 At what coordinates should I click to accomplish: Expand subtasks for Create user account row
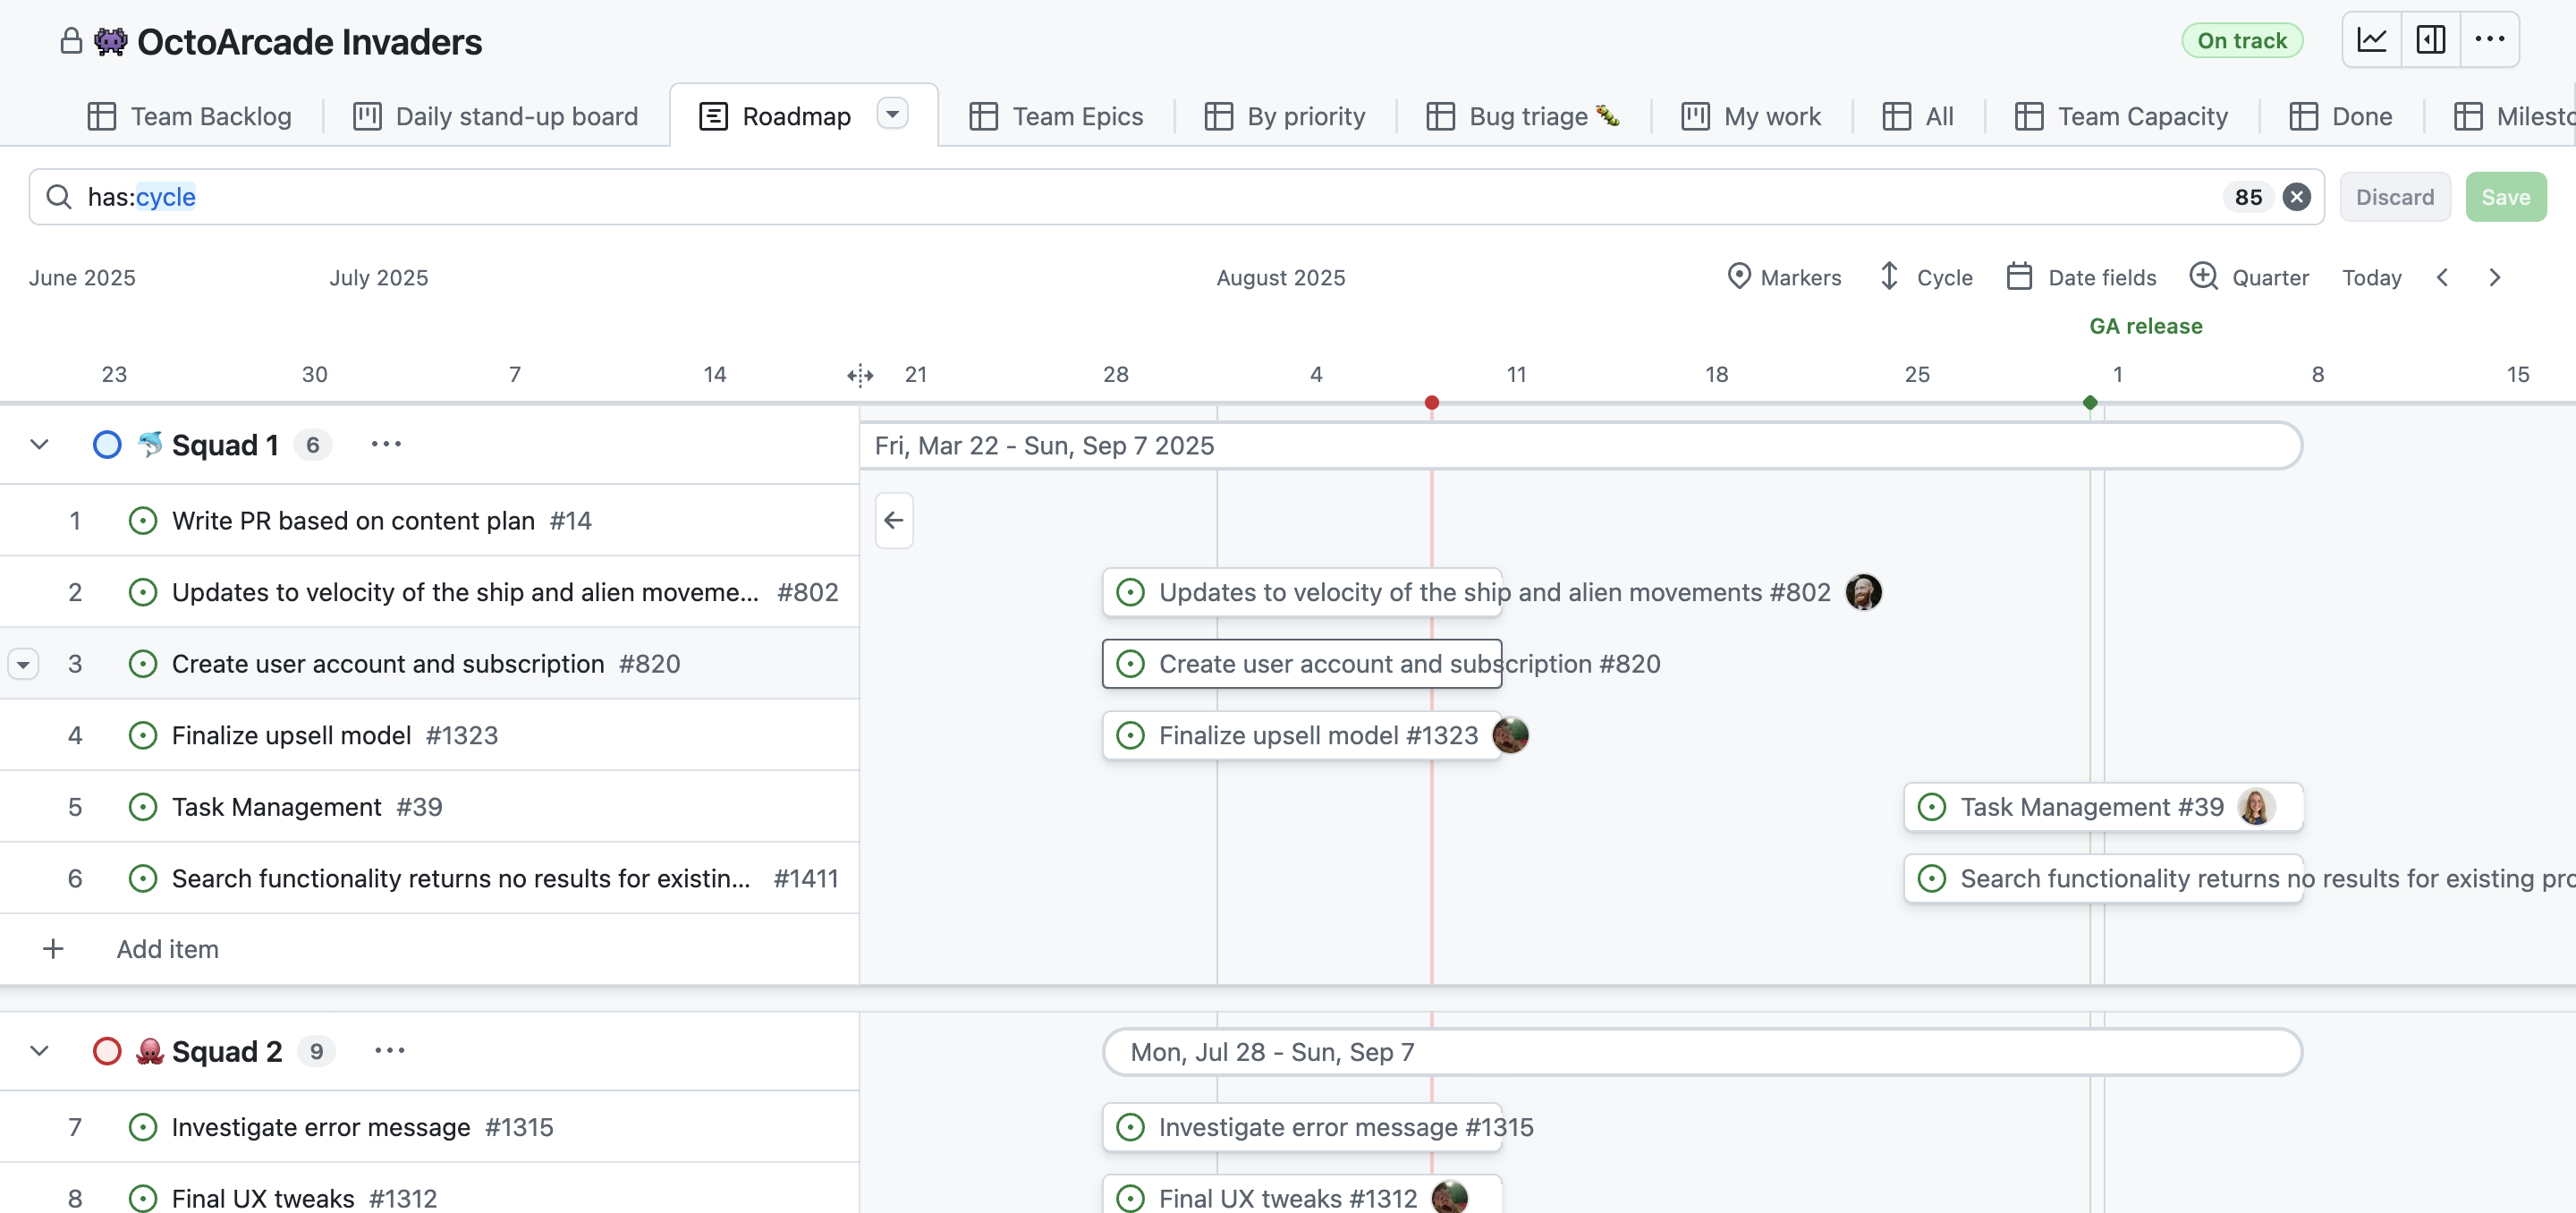click(24, 663)
